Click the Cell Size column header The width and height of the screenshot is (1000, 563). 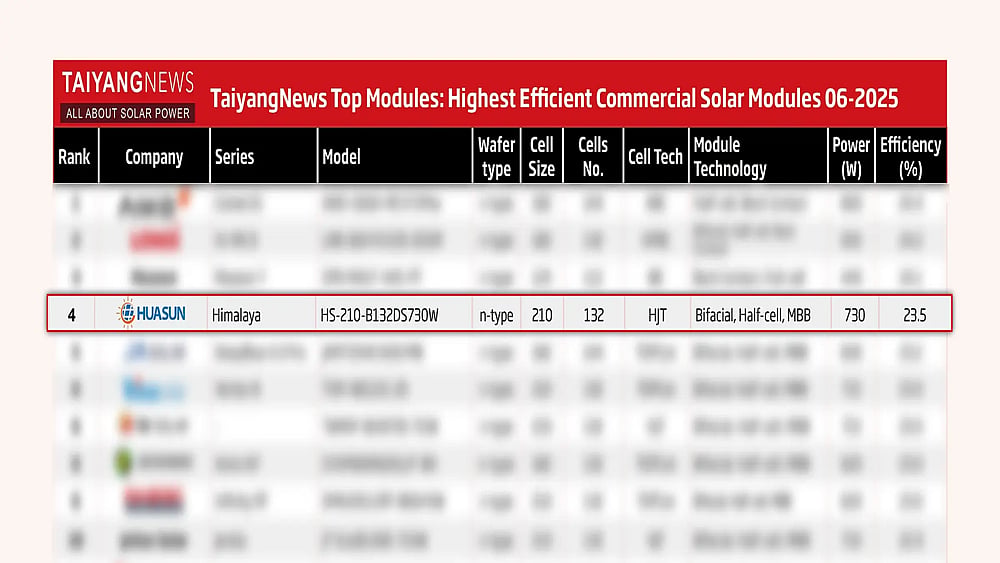(541, 157)
